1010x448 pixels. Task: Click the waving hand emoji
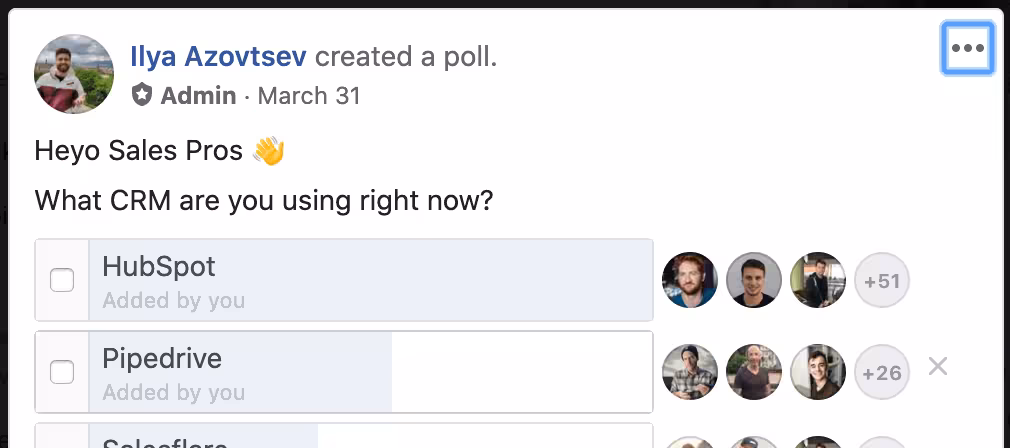click(268, 151)
